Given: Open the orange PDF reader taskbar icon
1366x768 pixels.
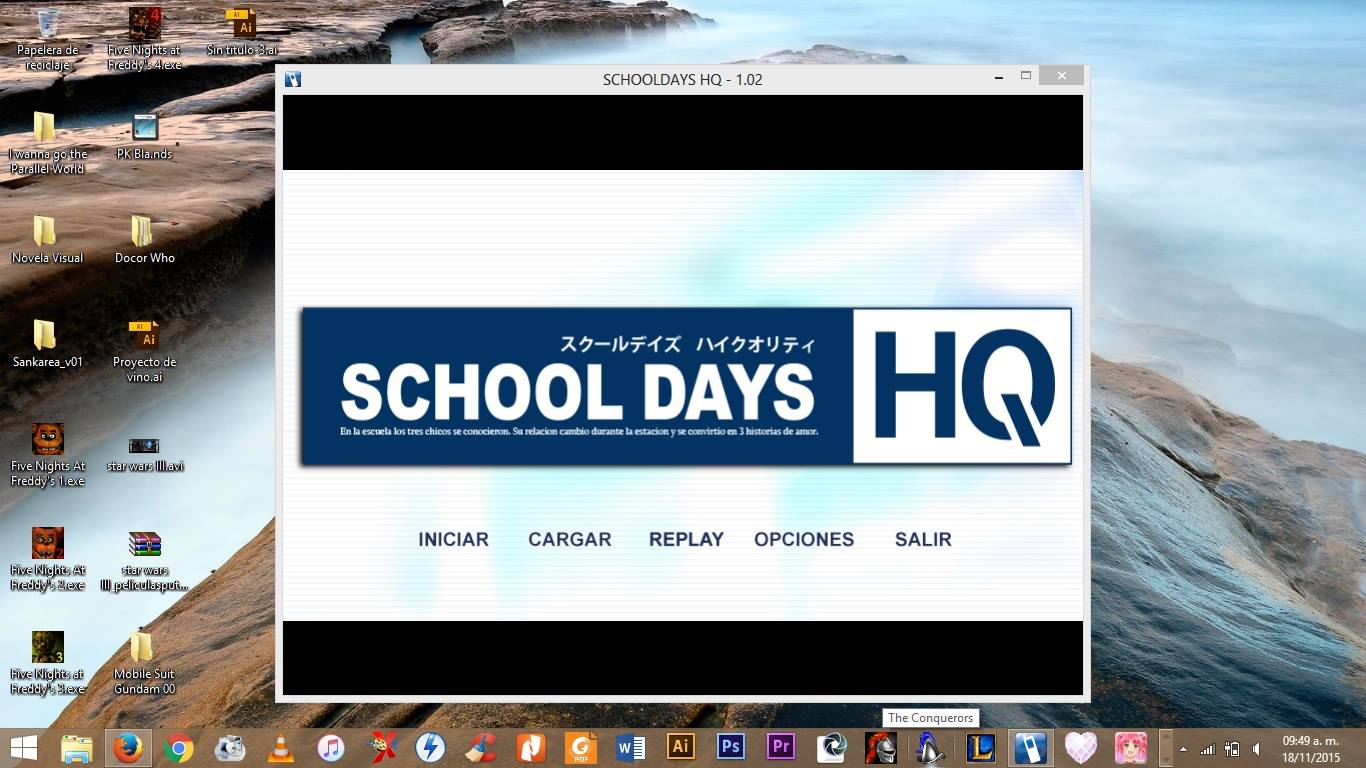Looking at the screenshot, I should point(581,748).
